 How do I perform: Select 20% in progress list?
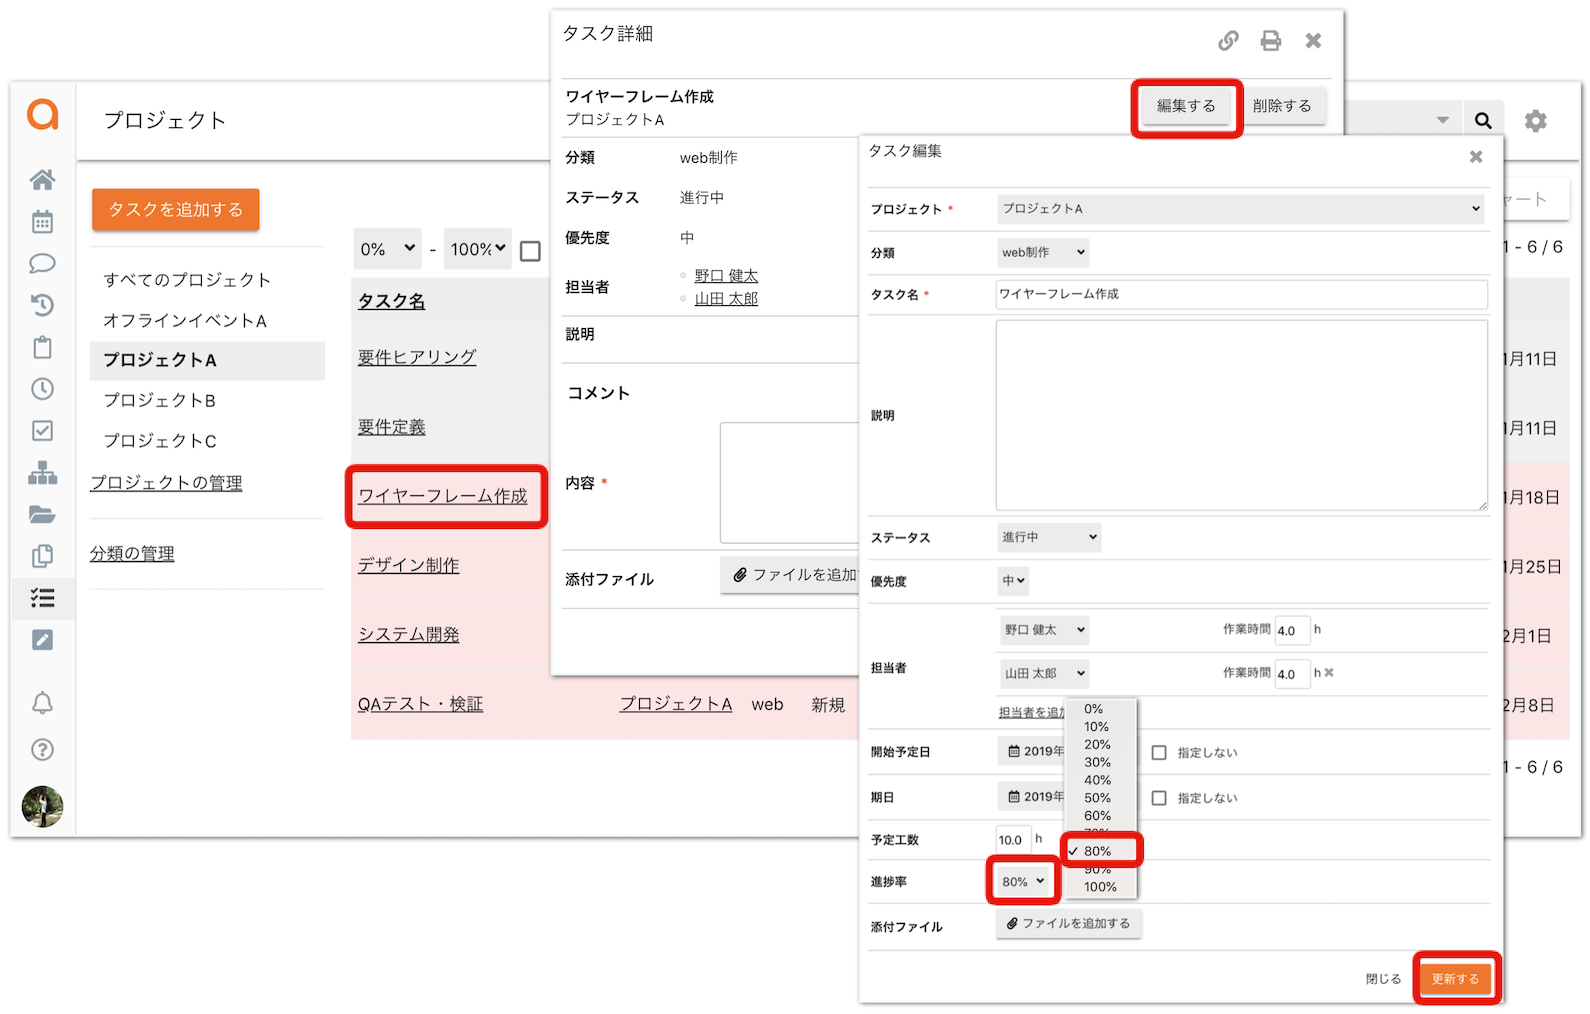(1097, 745)
